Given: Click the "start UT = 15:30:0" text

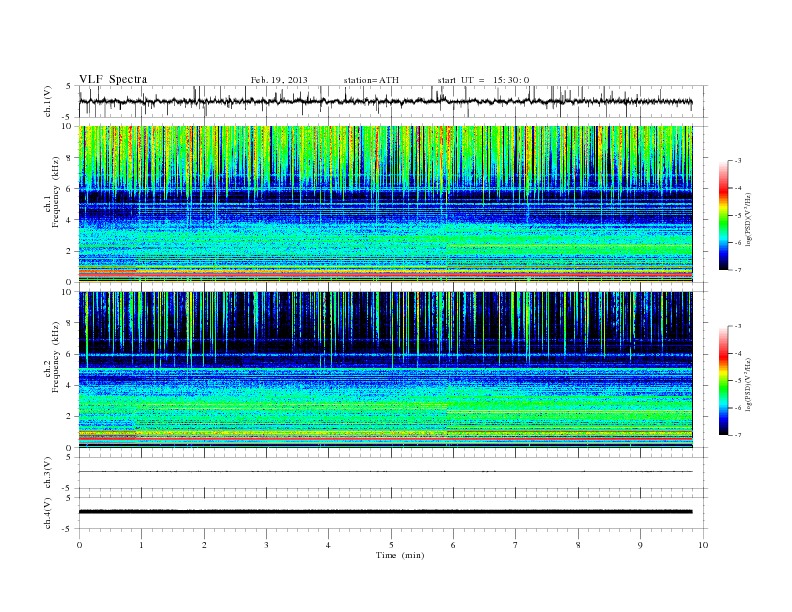Looking at the screenshot, I should [483, 80].
